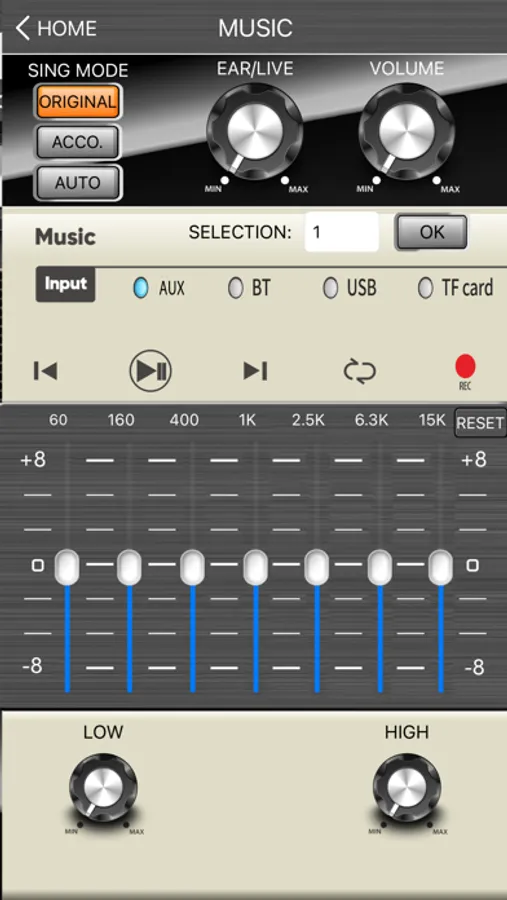
Task: Click the VOLUME knob
Action: 407,131
